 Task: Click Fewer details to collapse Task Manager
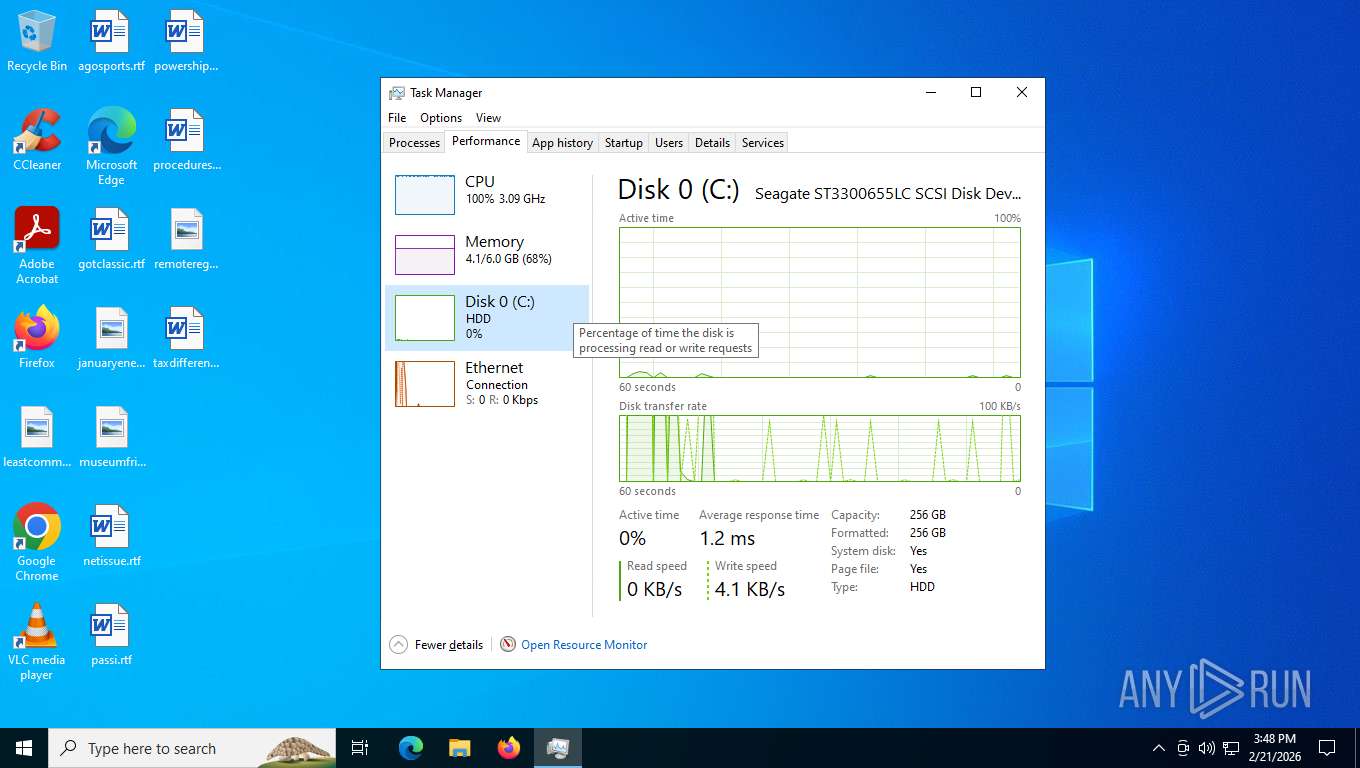[437, 645]
